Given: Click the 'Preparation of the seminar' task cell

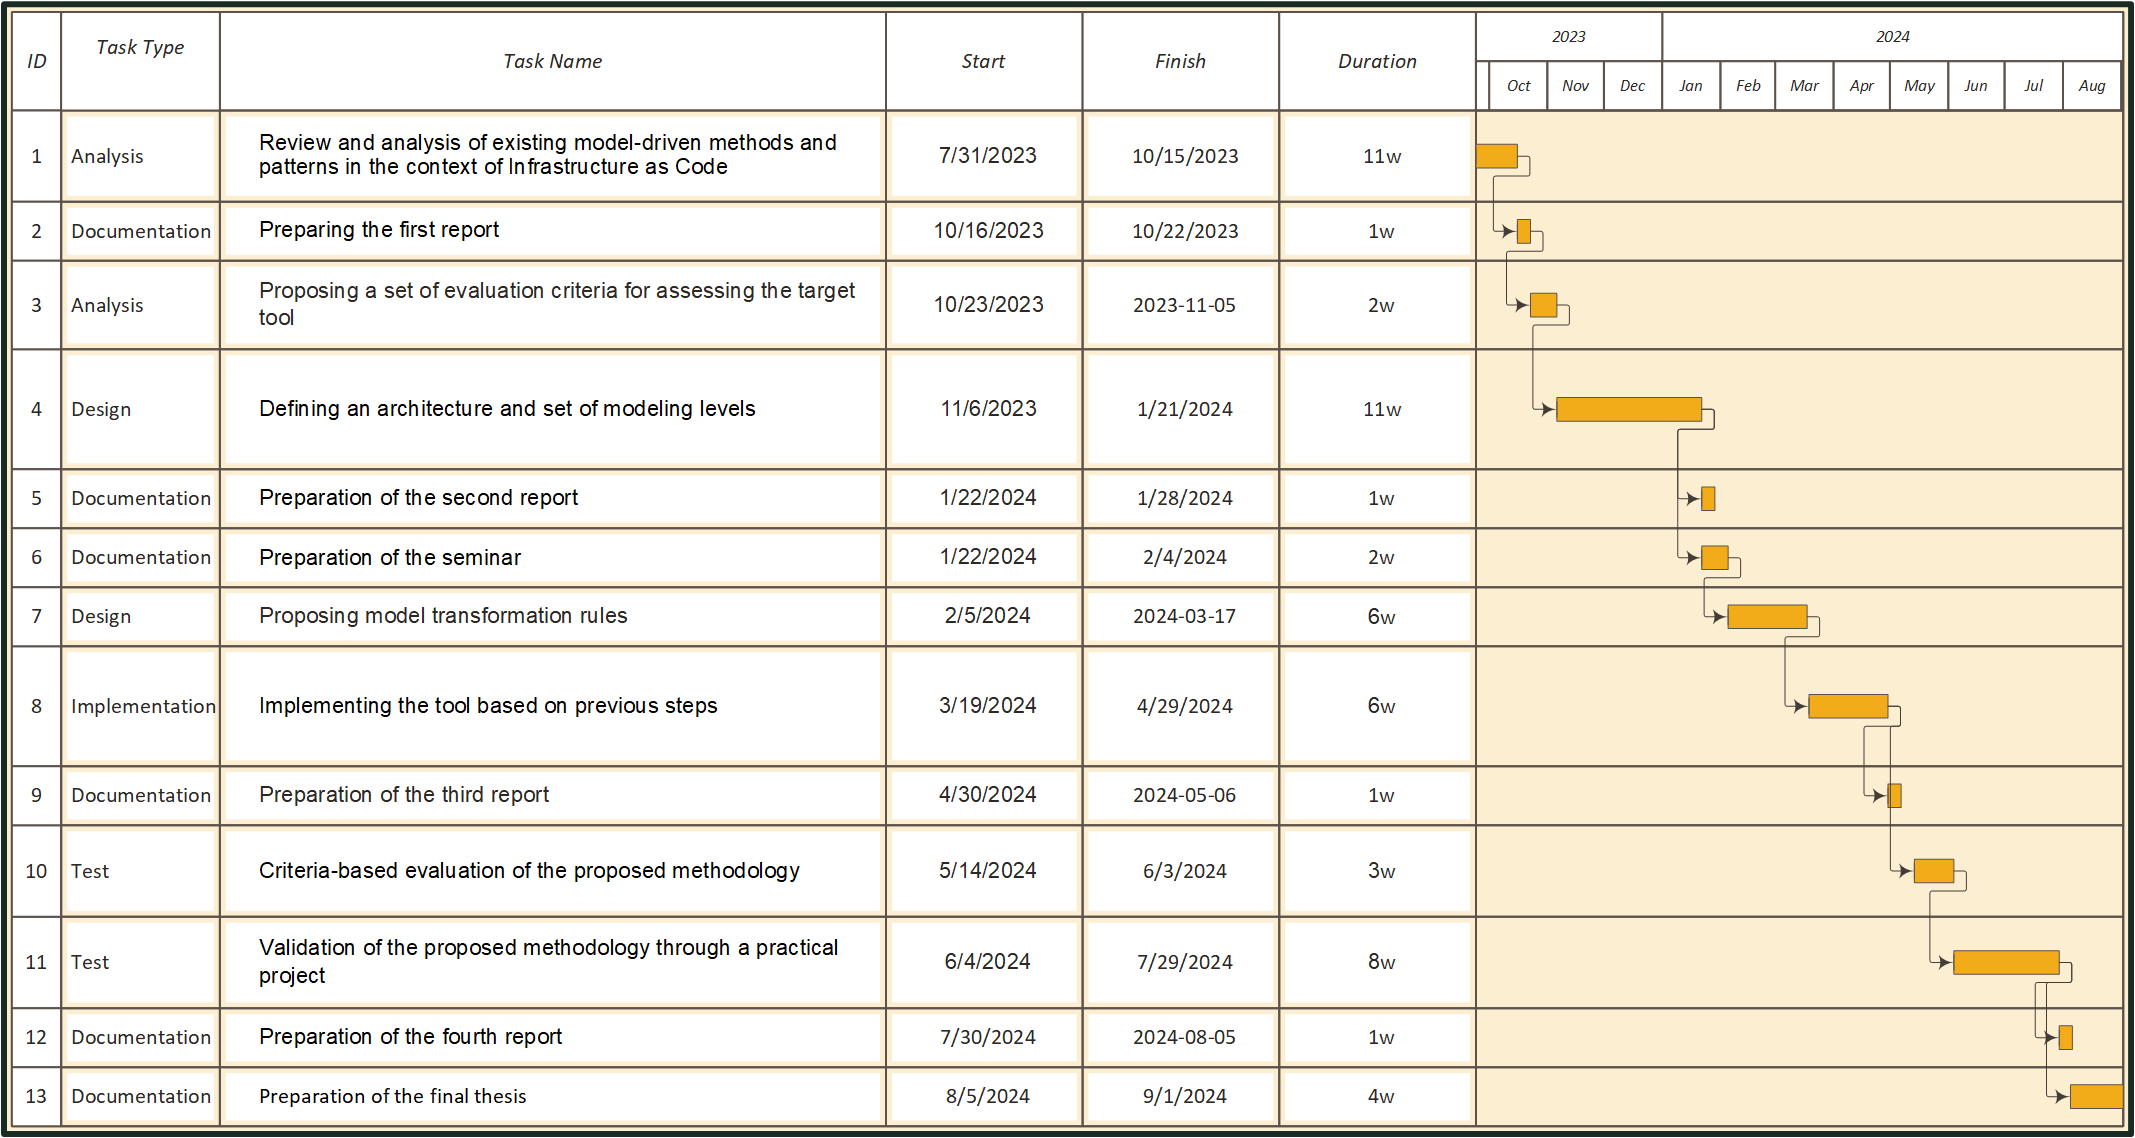Looking at the screenshot, I should [x=390, y=558].
